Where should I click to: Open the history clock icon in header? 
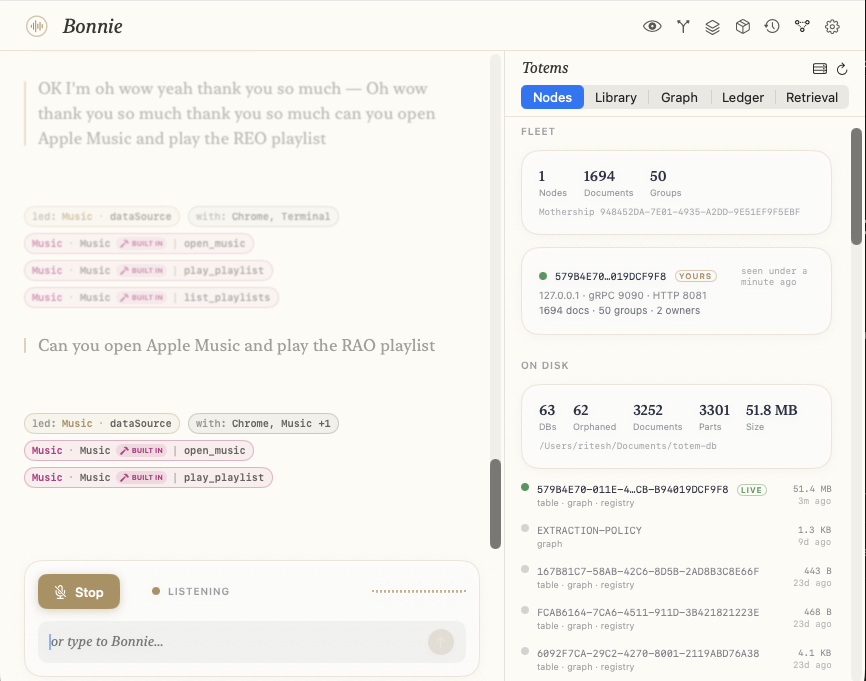click(x=772, y=26)
